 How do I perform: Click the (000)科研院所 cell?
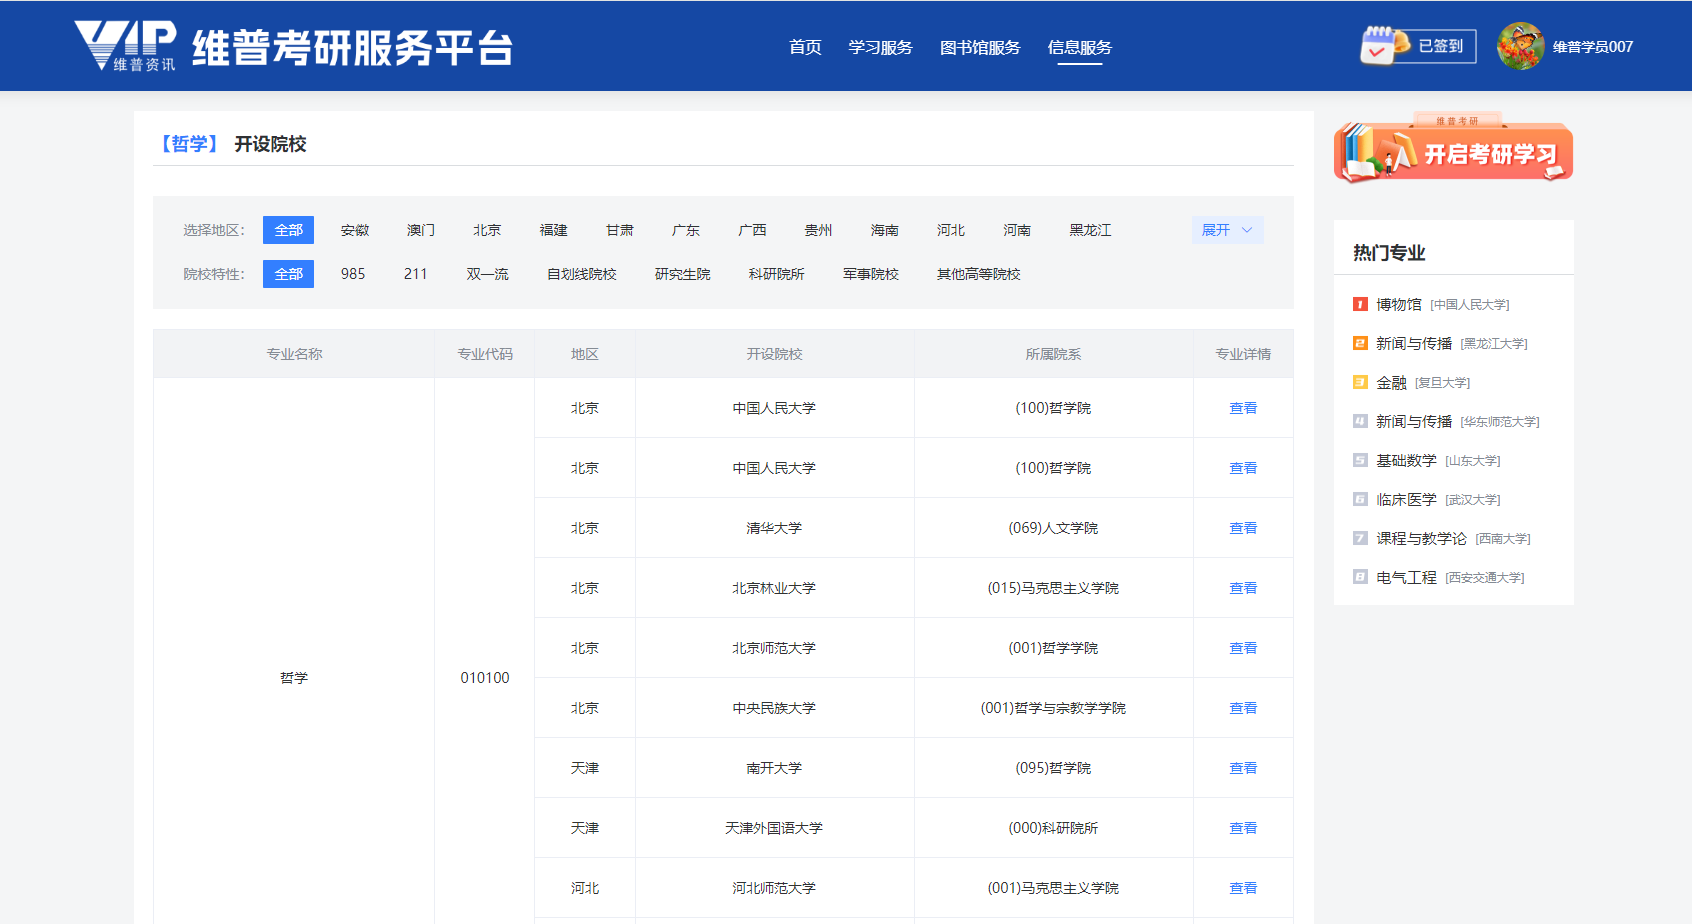(x=1053, y=828)
